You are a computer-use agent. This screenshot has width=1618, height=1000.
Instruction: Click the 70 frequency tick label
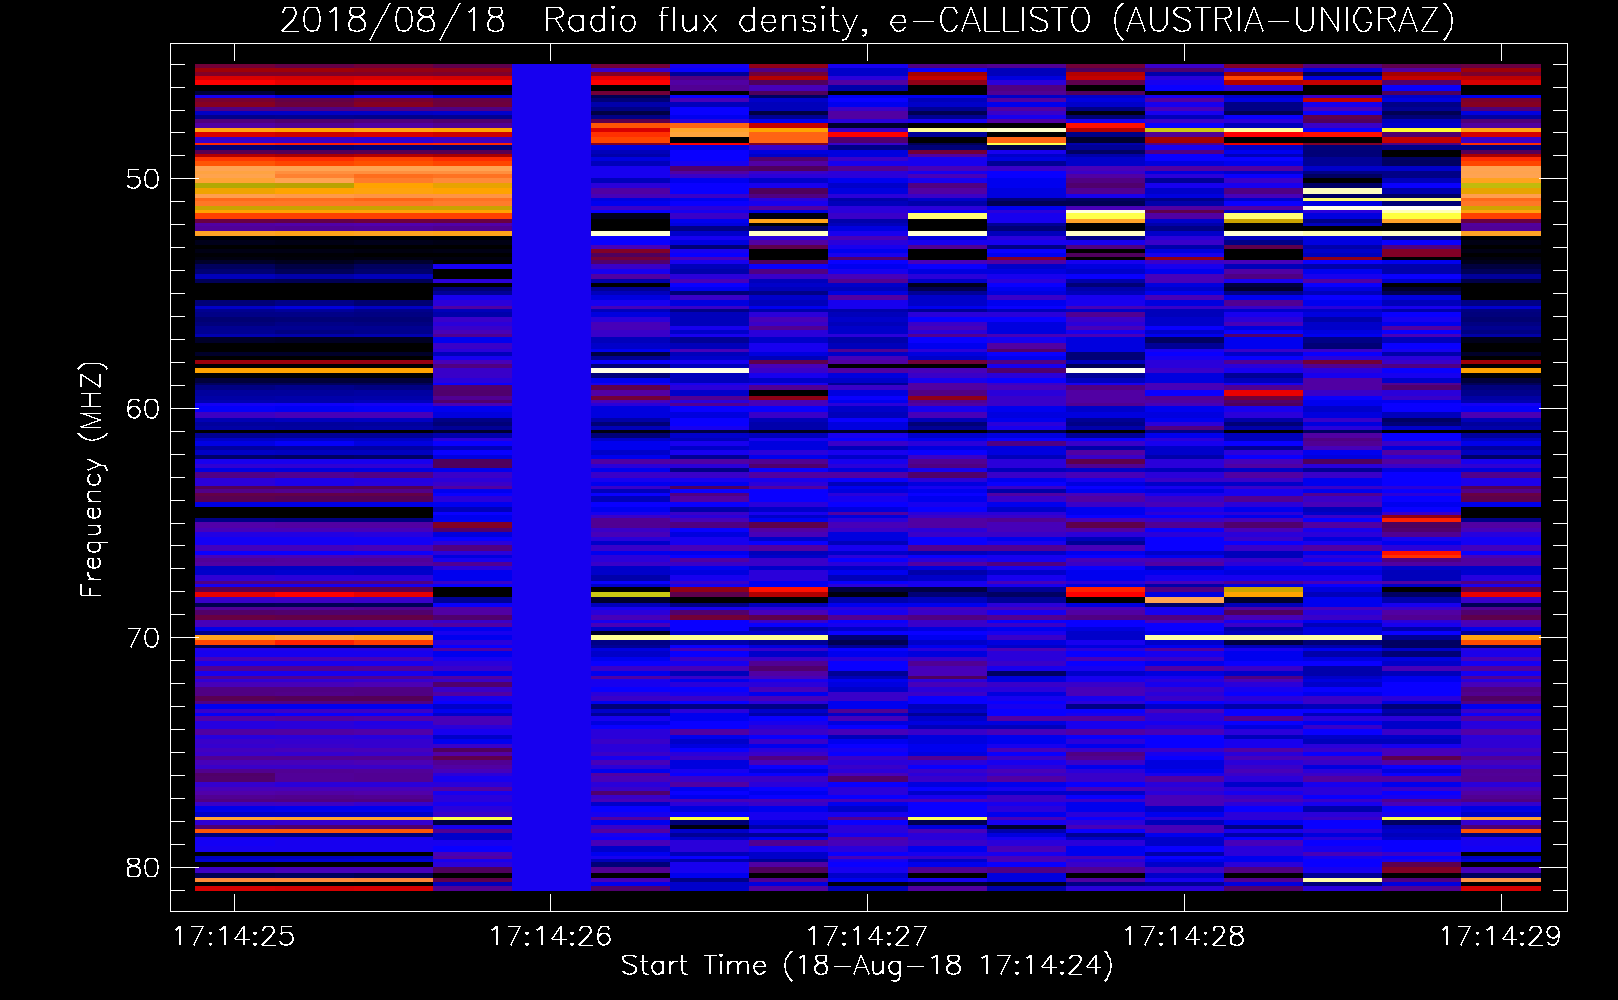click(x=143, y=638)
